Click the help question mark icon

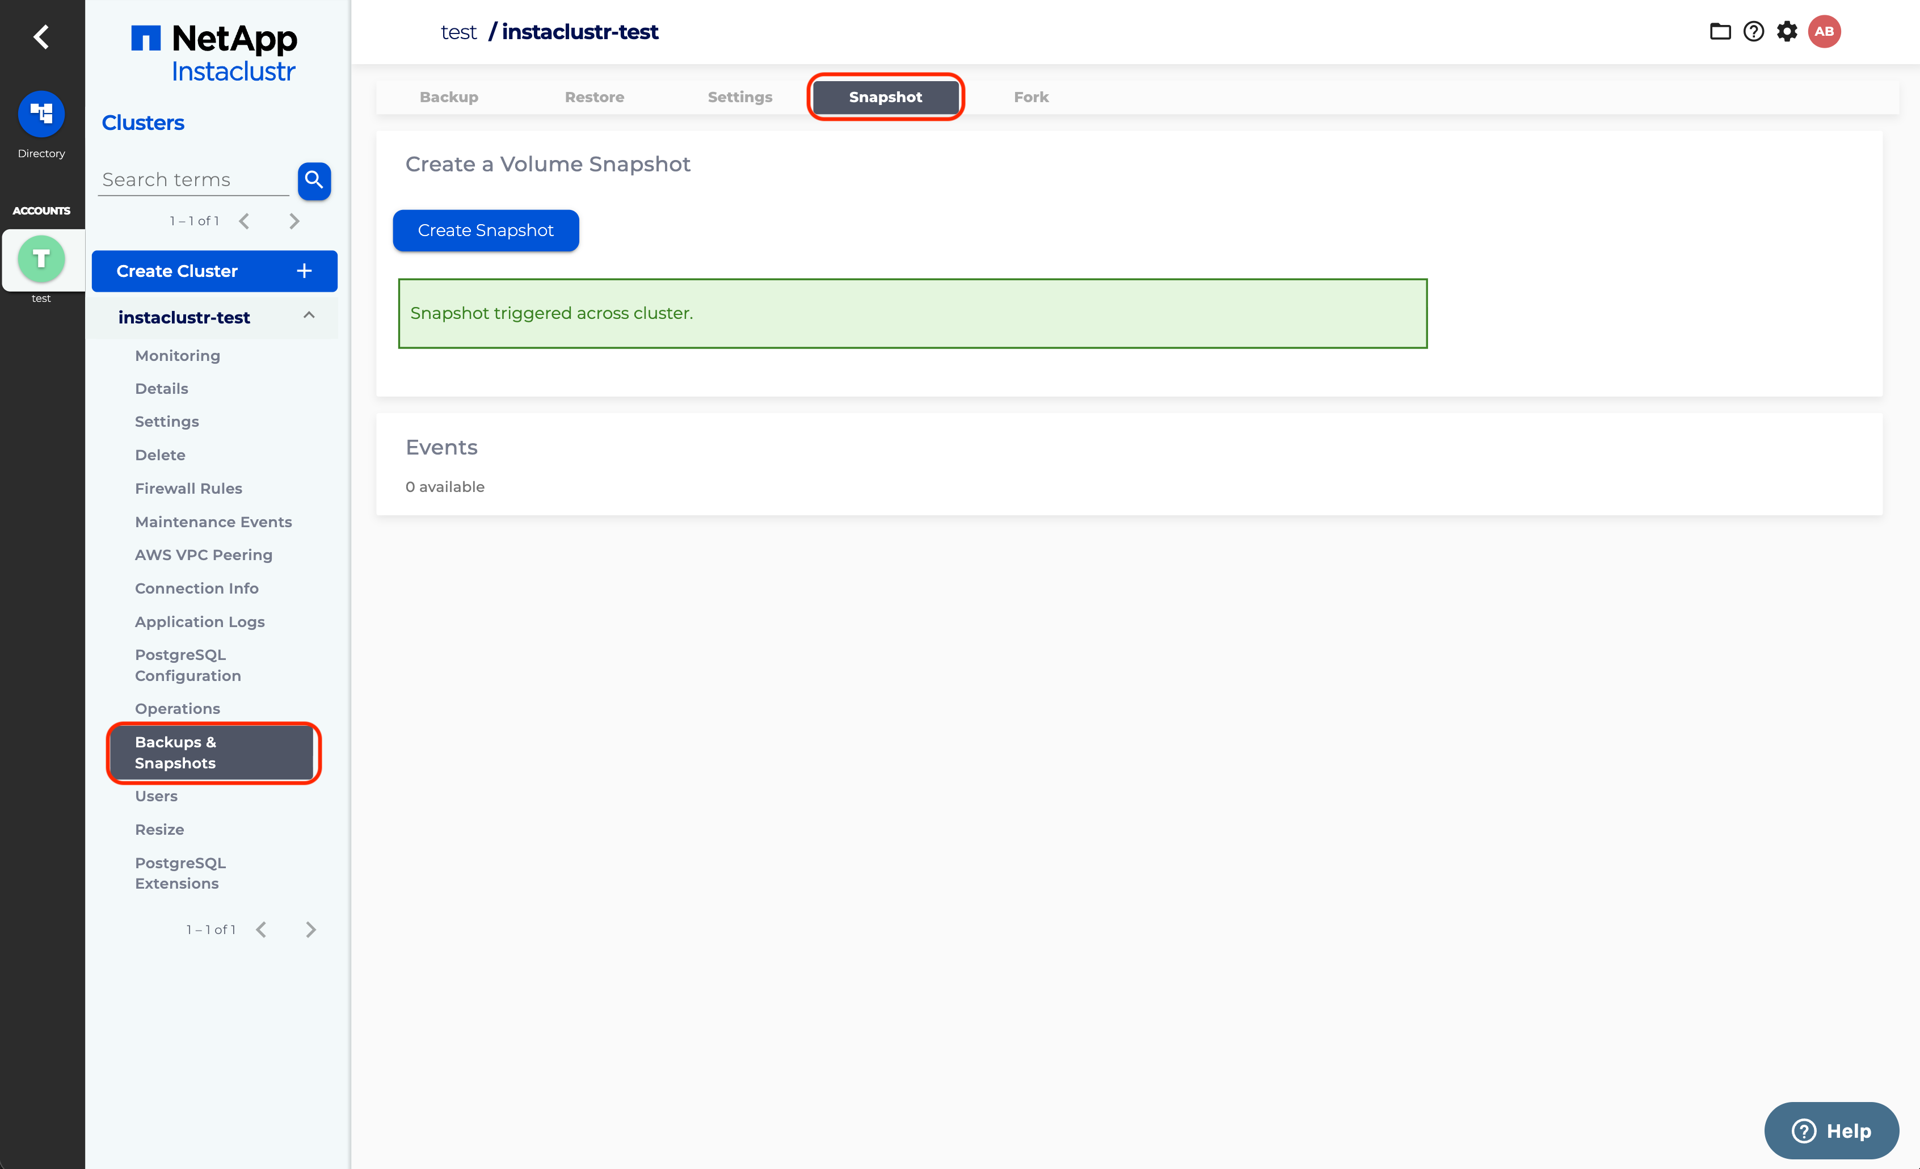[1753, 32]
